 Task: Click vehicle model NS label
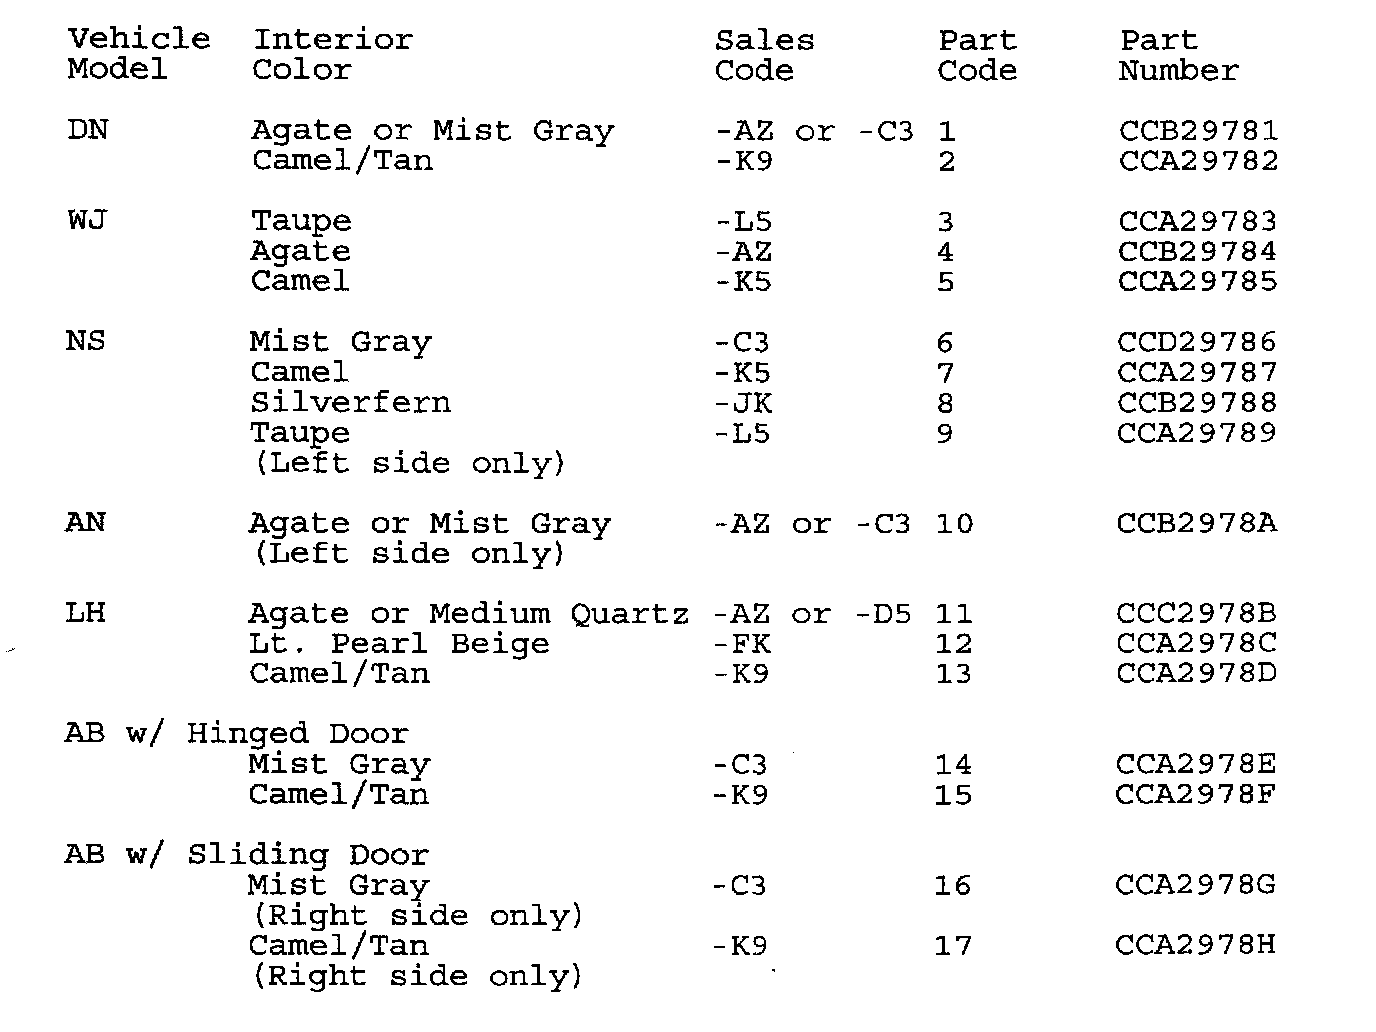click(86, 341)
